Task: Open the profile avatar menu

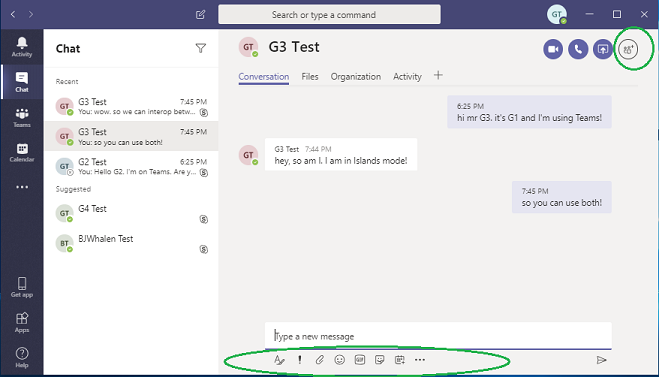Action: [x=557, y=14]
